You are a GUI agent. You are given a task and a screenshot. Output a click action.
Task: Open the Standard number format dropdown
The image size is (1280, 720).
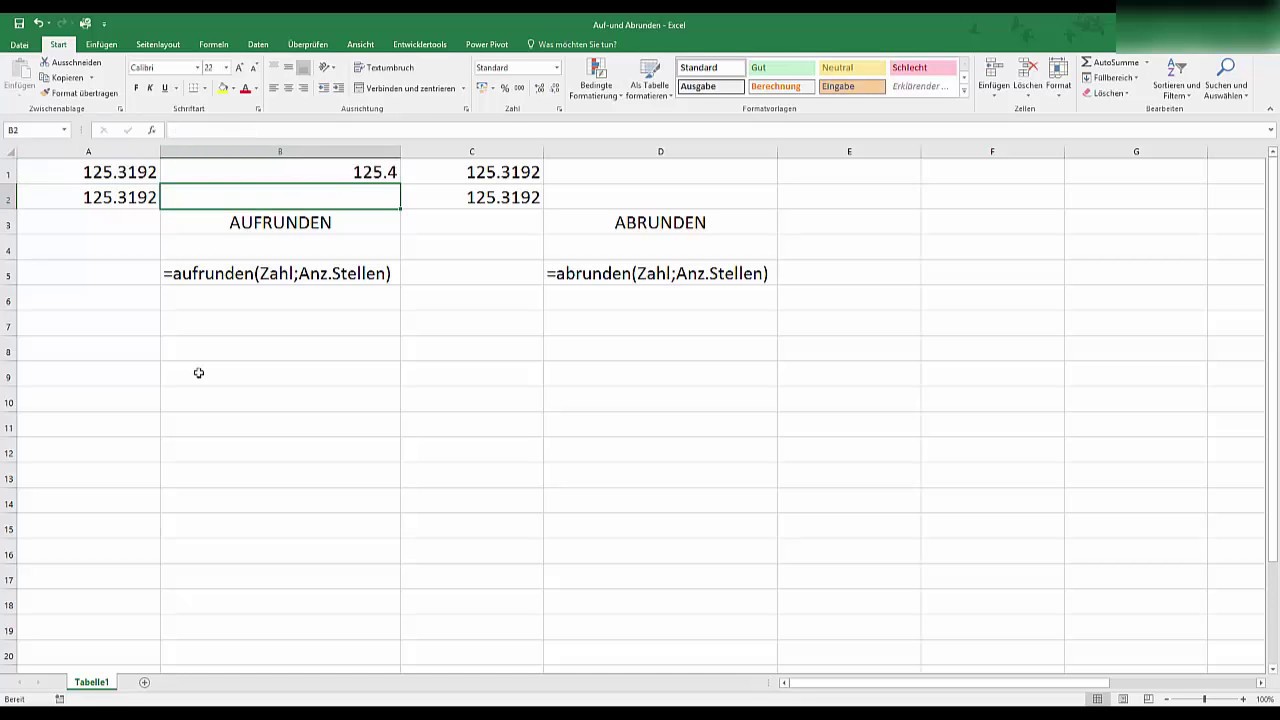557,67
